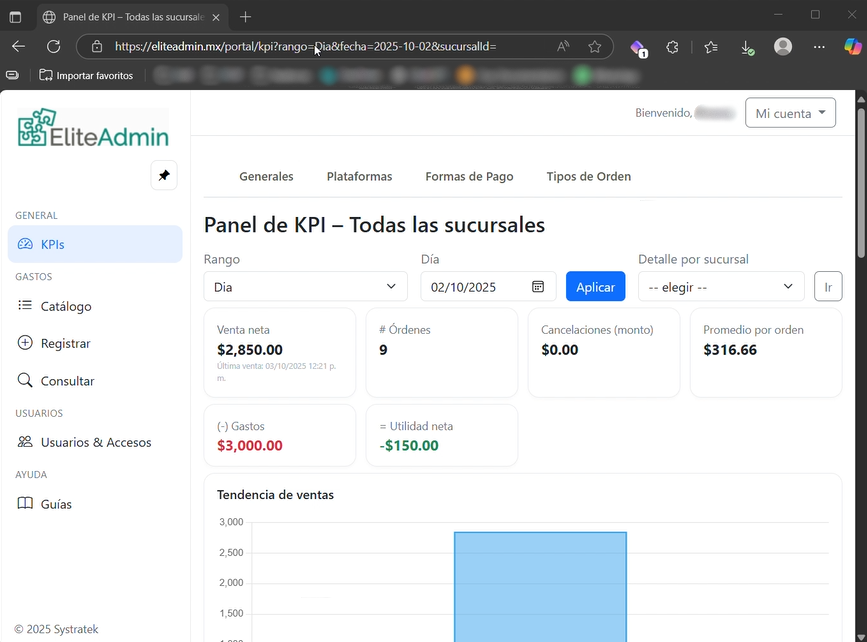Refresh the browser page
867x642 pixels.
(54, 46)
